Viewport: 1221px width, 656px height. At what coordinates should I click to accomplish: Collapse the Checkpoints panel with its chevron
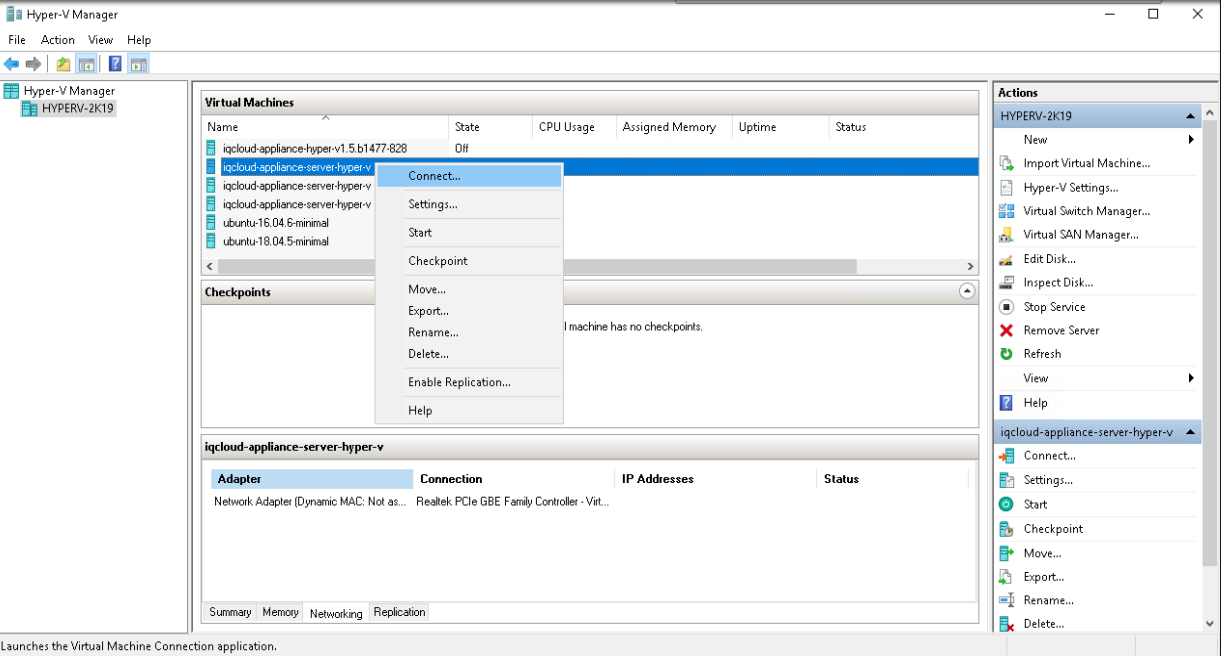967,292
